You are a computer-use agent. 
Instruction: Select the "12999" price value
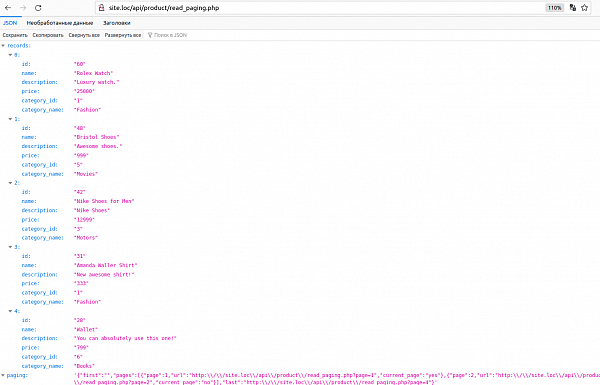[x=84, y=220]
